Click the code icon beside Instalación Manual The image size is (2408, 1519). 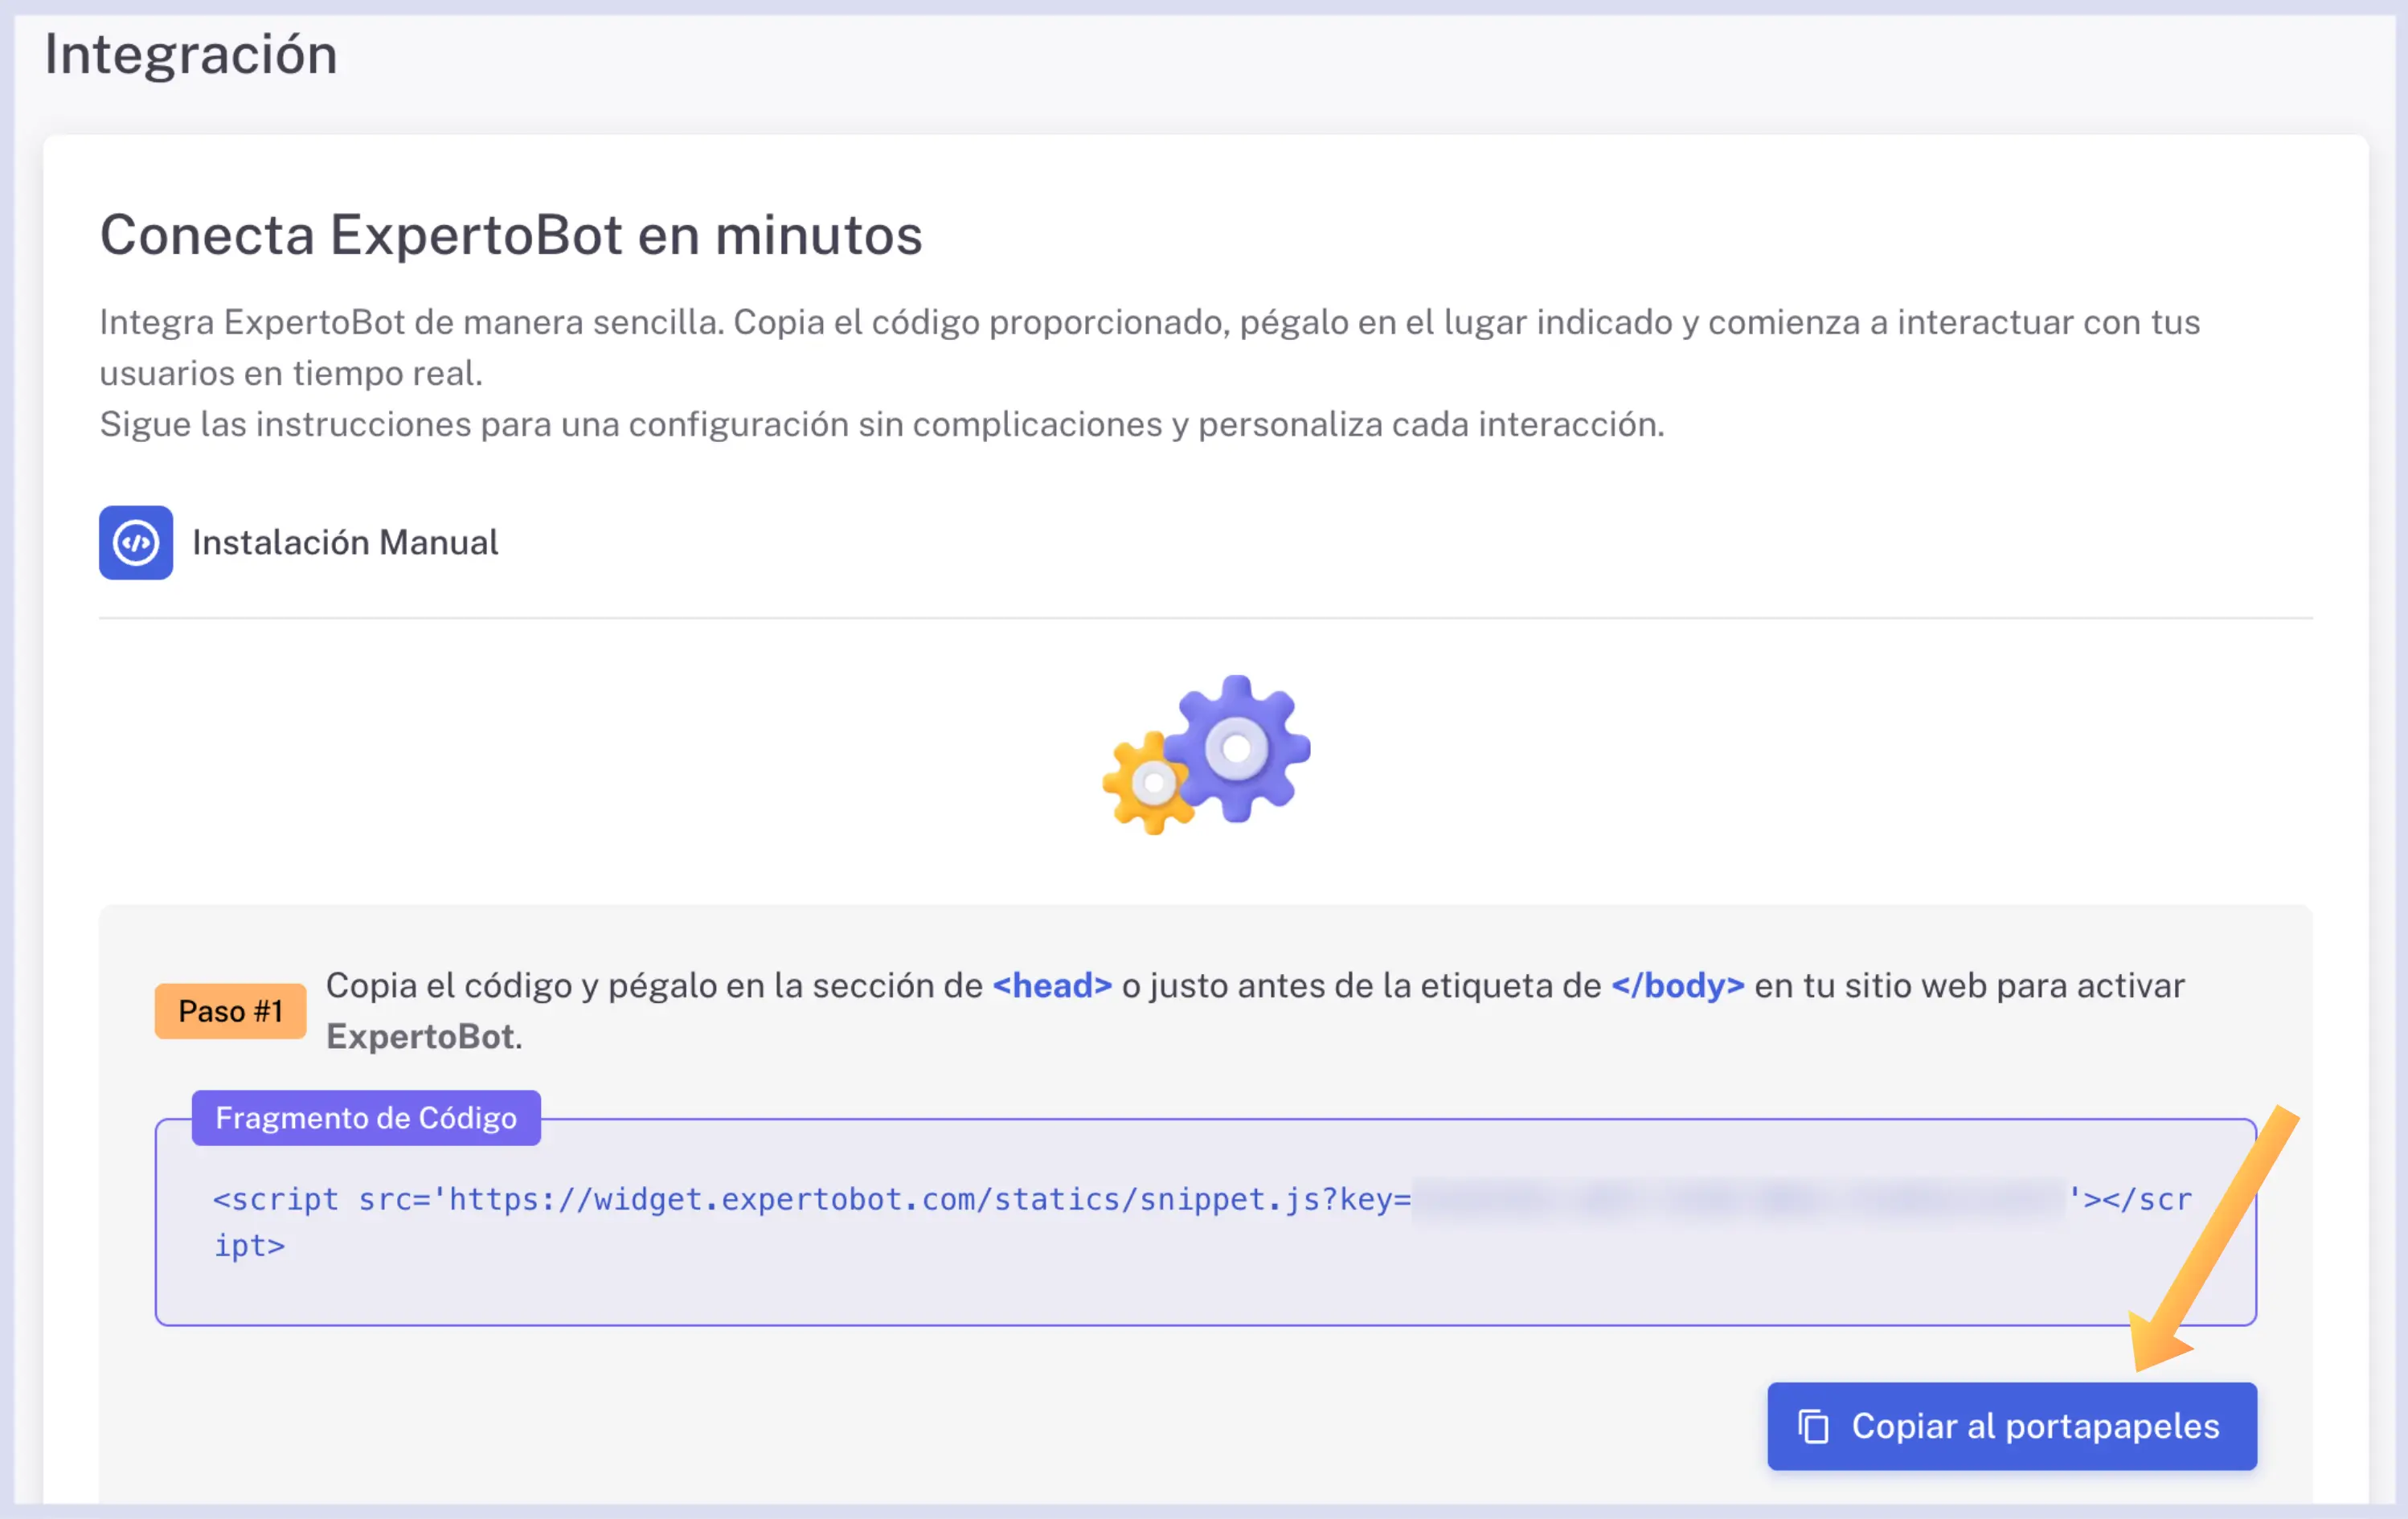click(x=136, y=542)
